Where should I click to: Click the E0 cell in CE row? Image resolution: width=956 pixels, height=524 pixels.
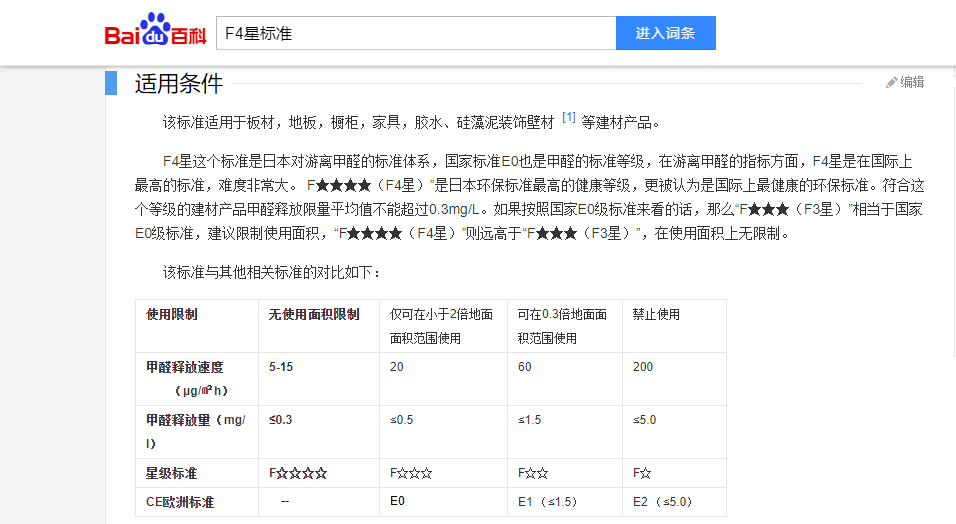397,501
